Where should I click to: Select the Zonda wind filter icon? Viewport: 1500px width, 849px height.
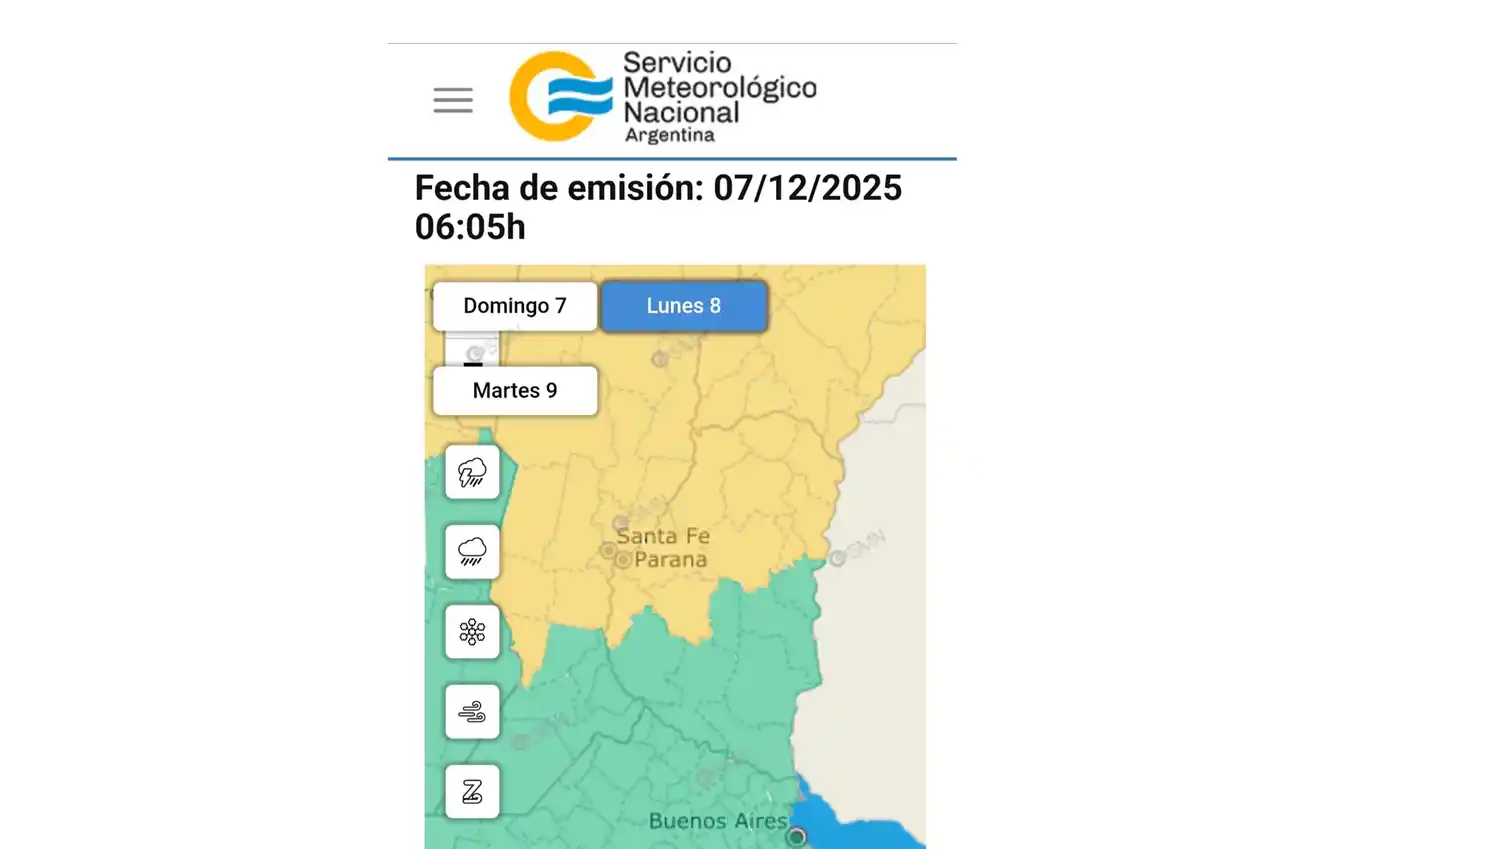[471, 790]
